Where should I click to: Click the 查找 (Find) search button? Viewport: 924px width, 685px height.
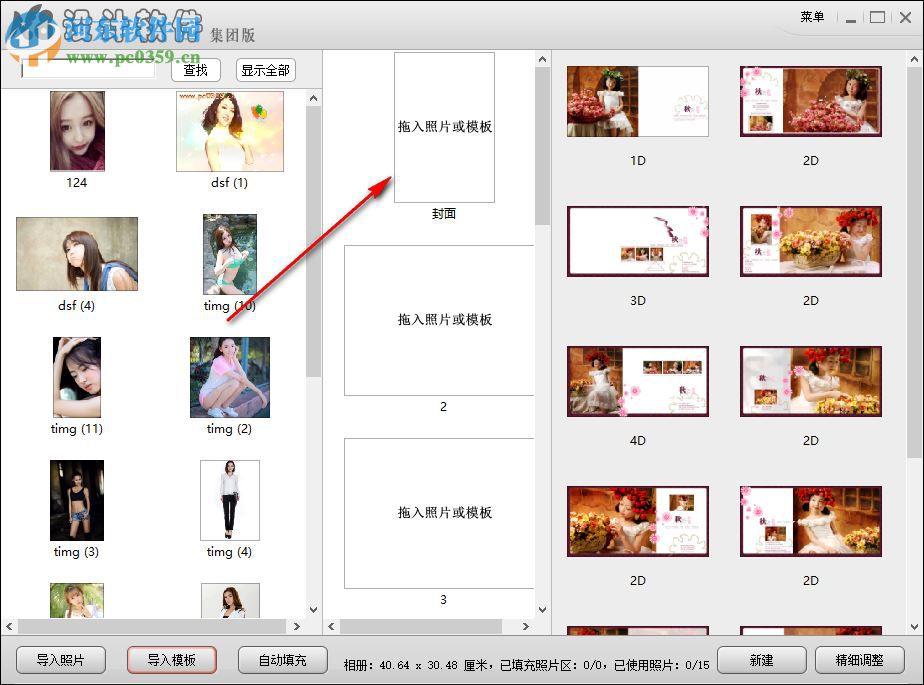[195, 70]
